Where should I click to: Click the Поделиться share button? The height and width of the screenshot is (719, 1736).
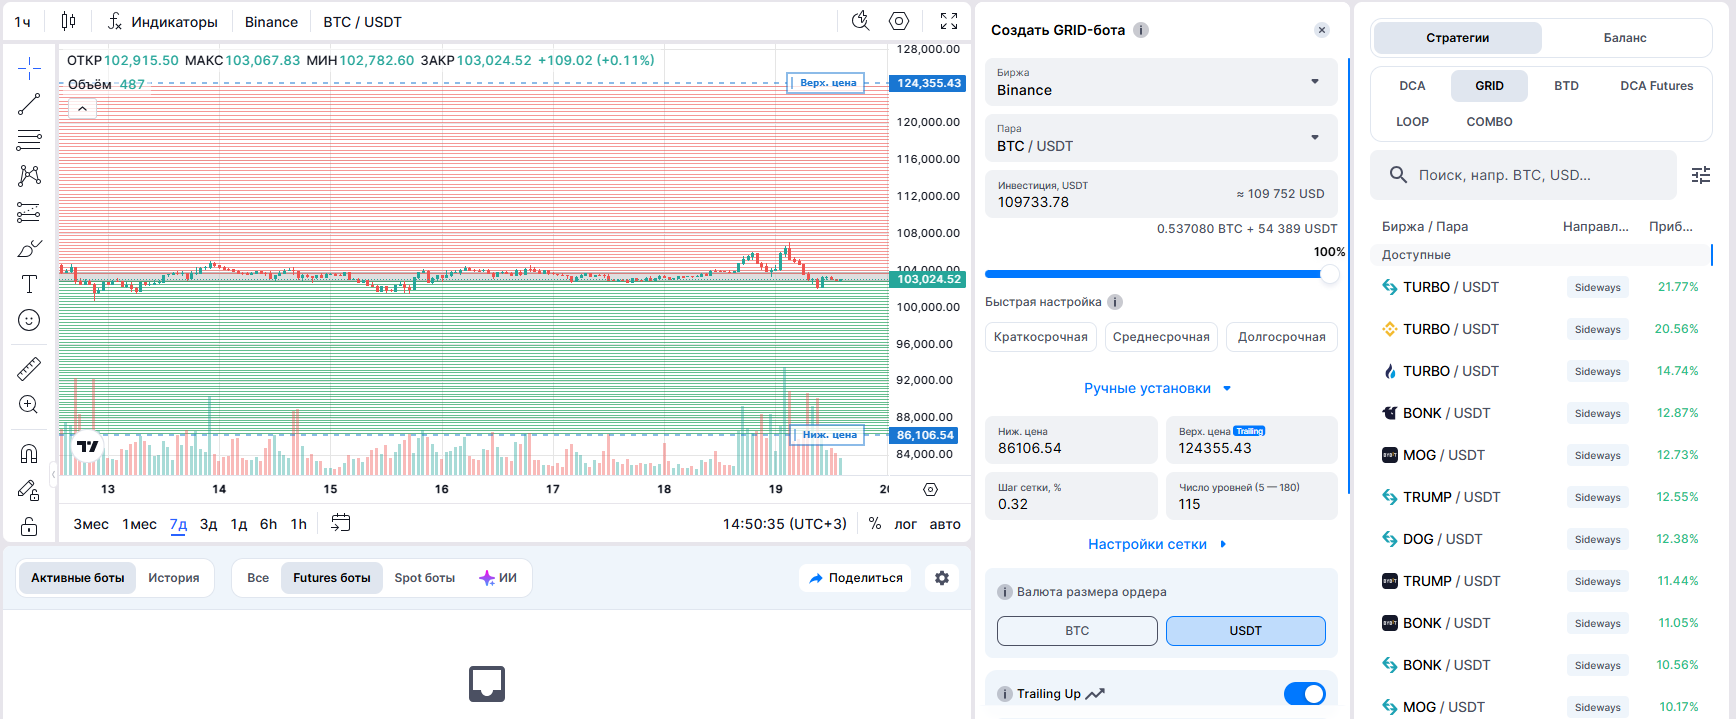855,578
